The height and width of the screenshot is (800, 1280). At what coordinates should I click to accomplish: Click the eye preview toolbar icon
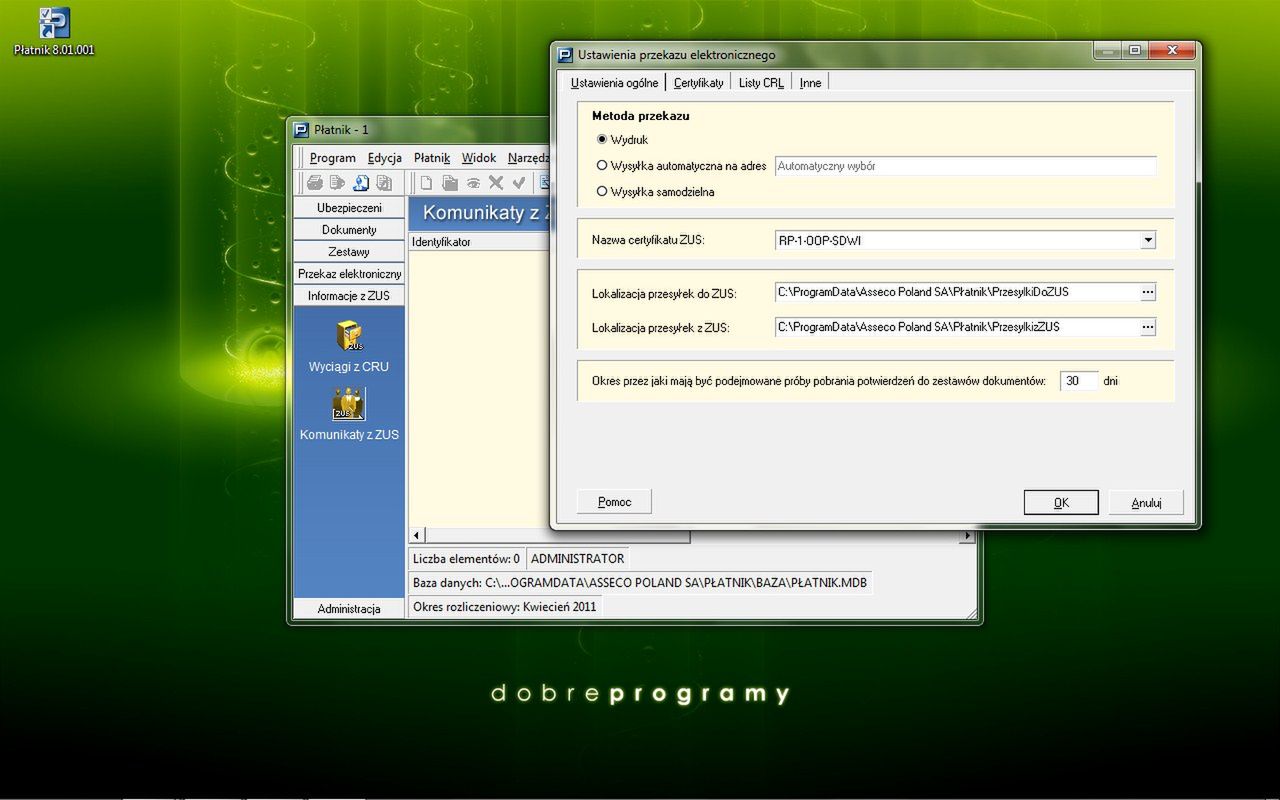[473, 183]
